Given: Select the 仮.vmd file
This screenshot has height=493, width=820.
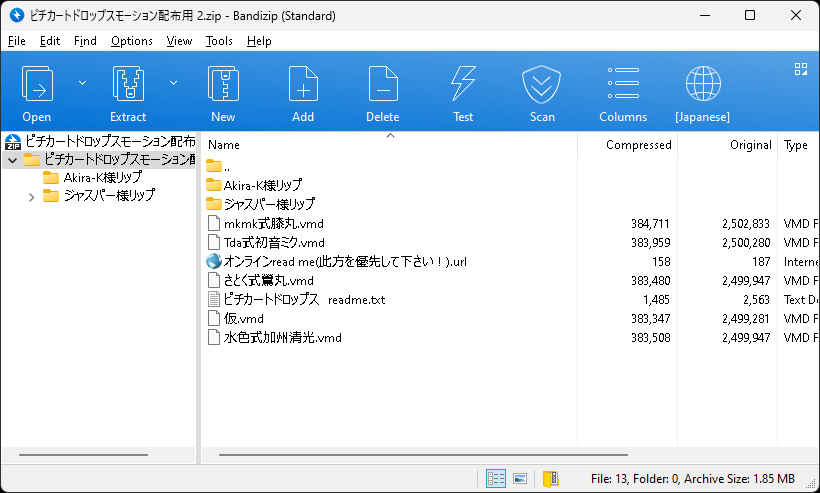Looking at the screenshot, I should (x=235, y=318).
